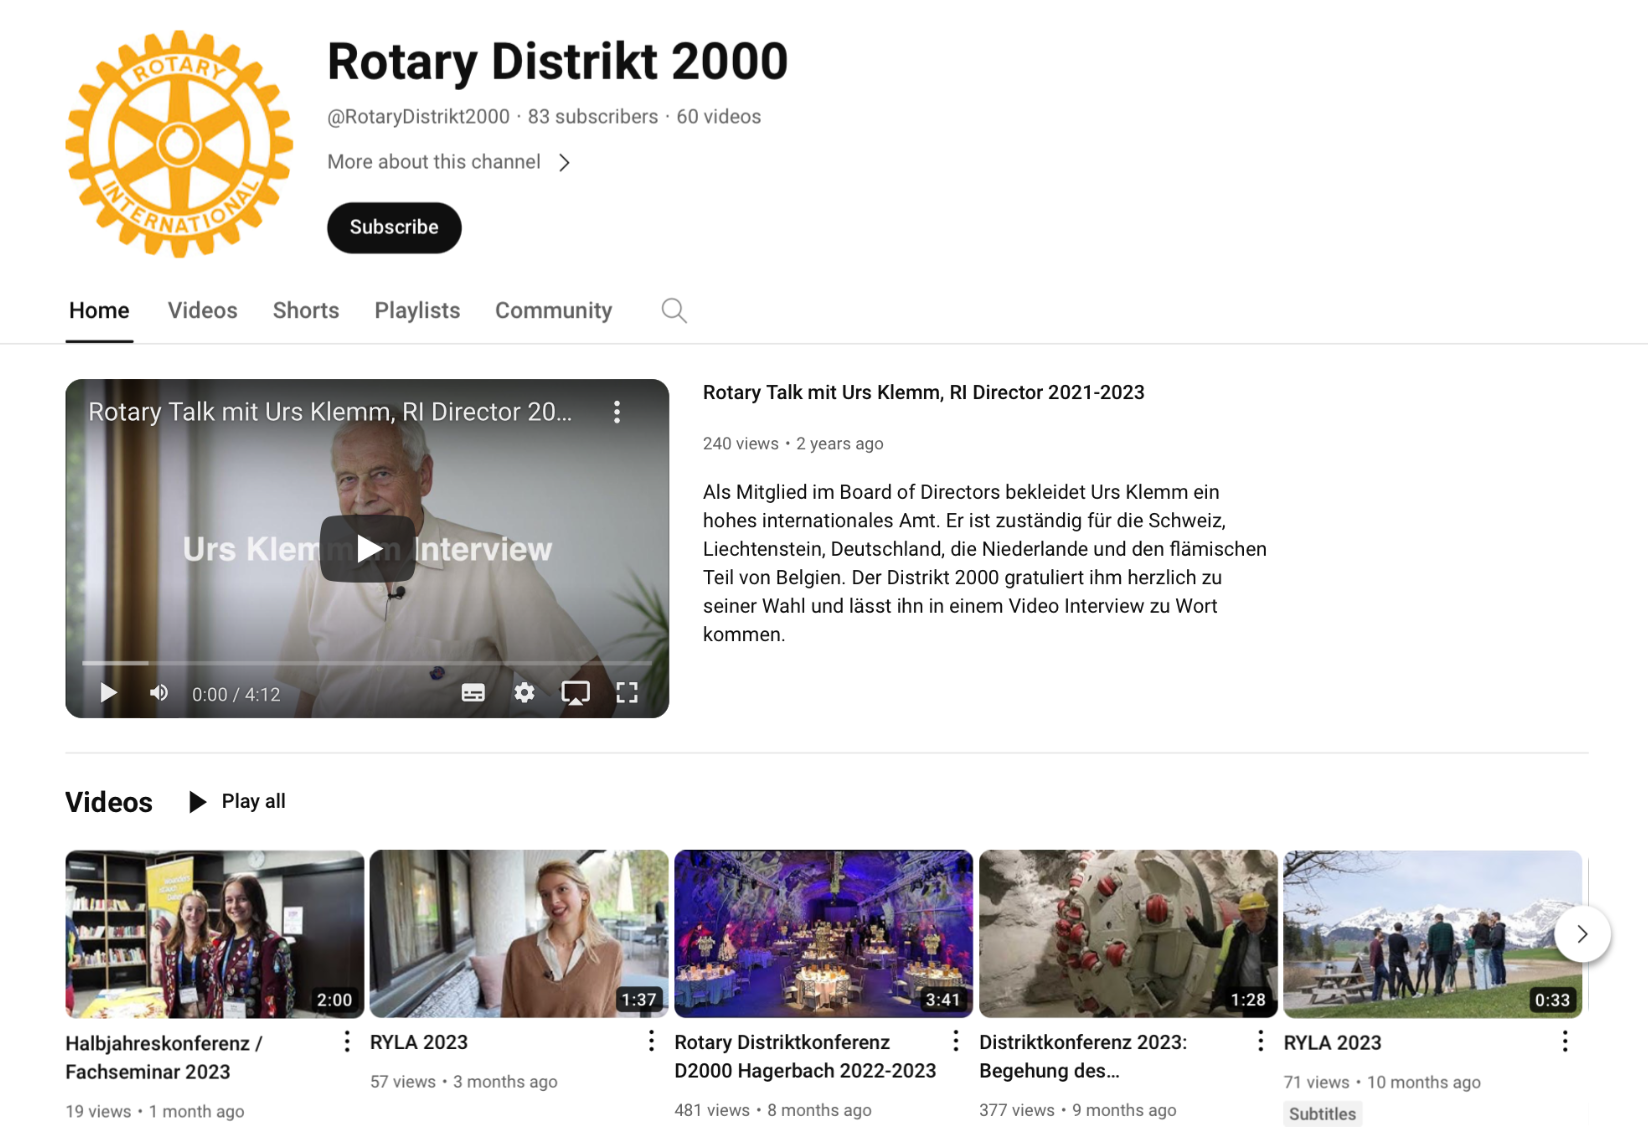Click the featured video description paragraph

[985, 563]
